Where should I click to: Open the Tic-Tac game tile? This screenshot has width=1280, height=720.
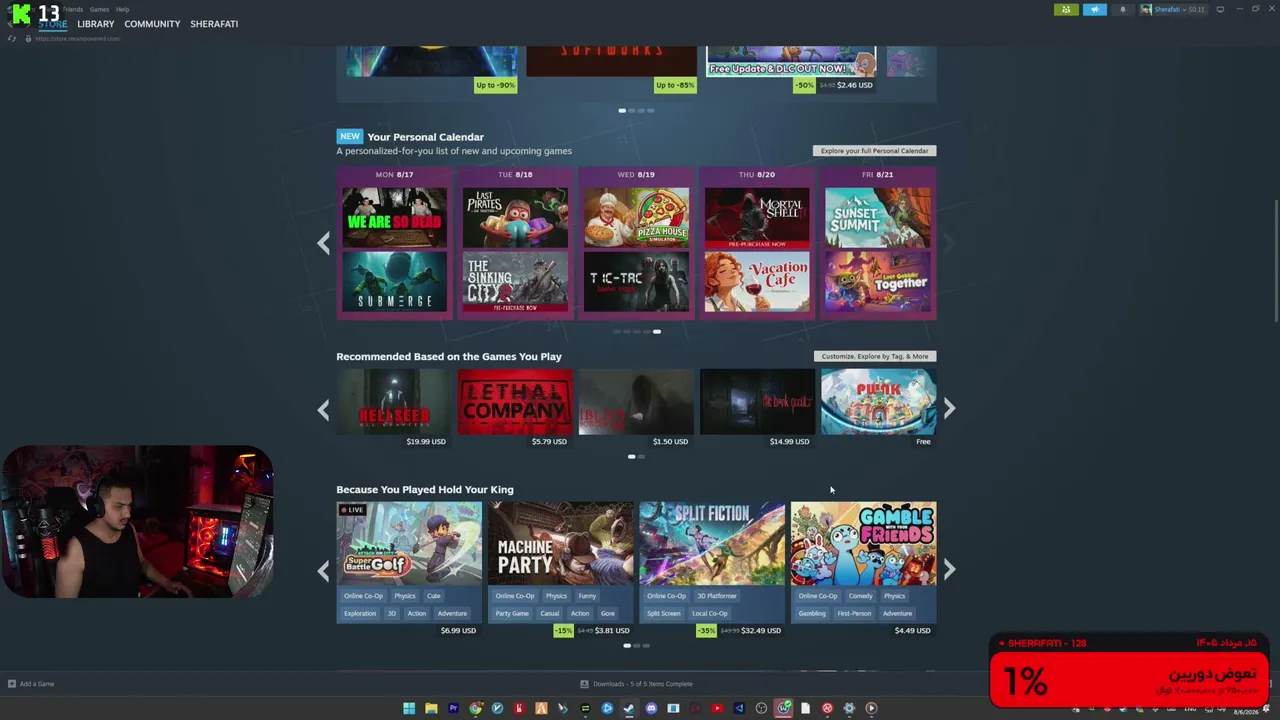636,281
